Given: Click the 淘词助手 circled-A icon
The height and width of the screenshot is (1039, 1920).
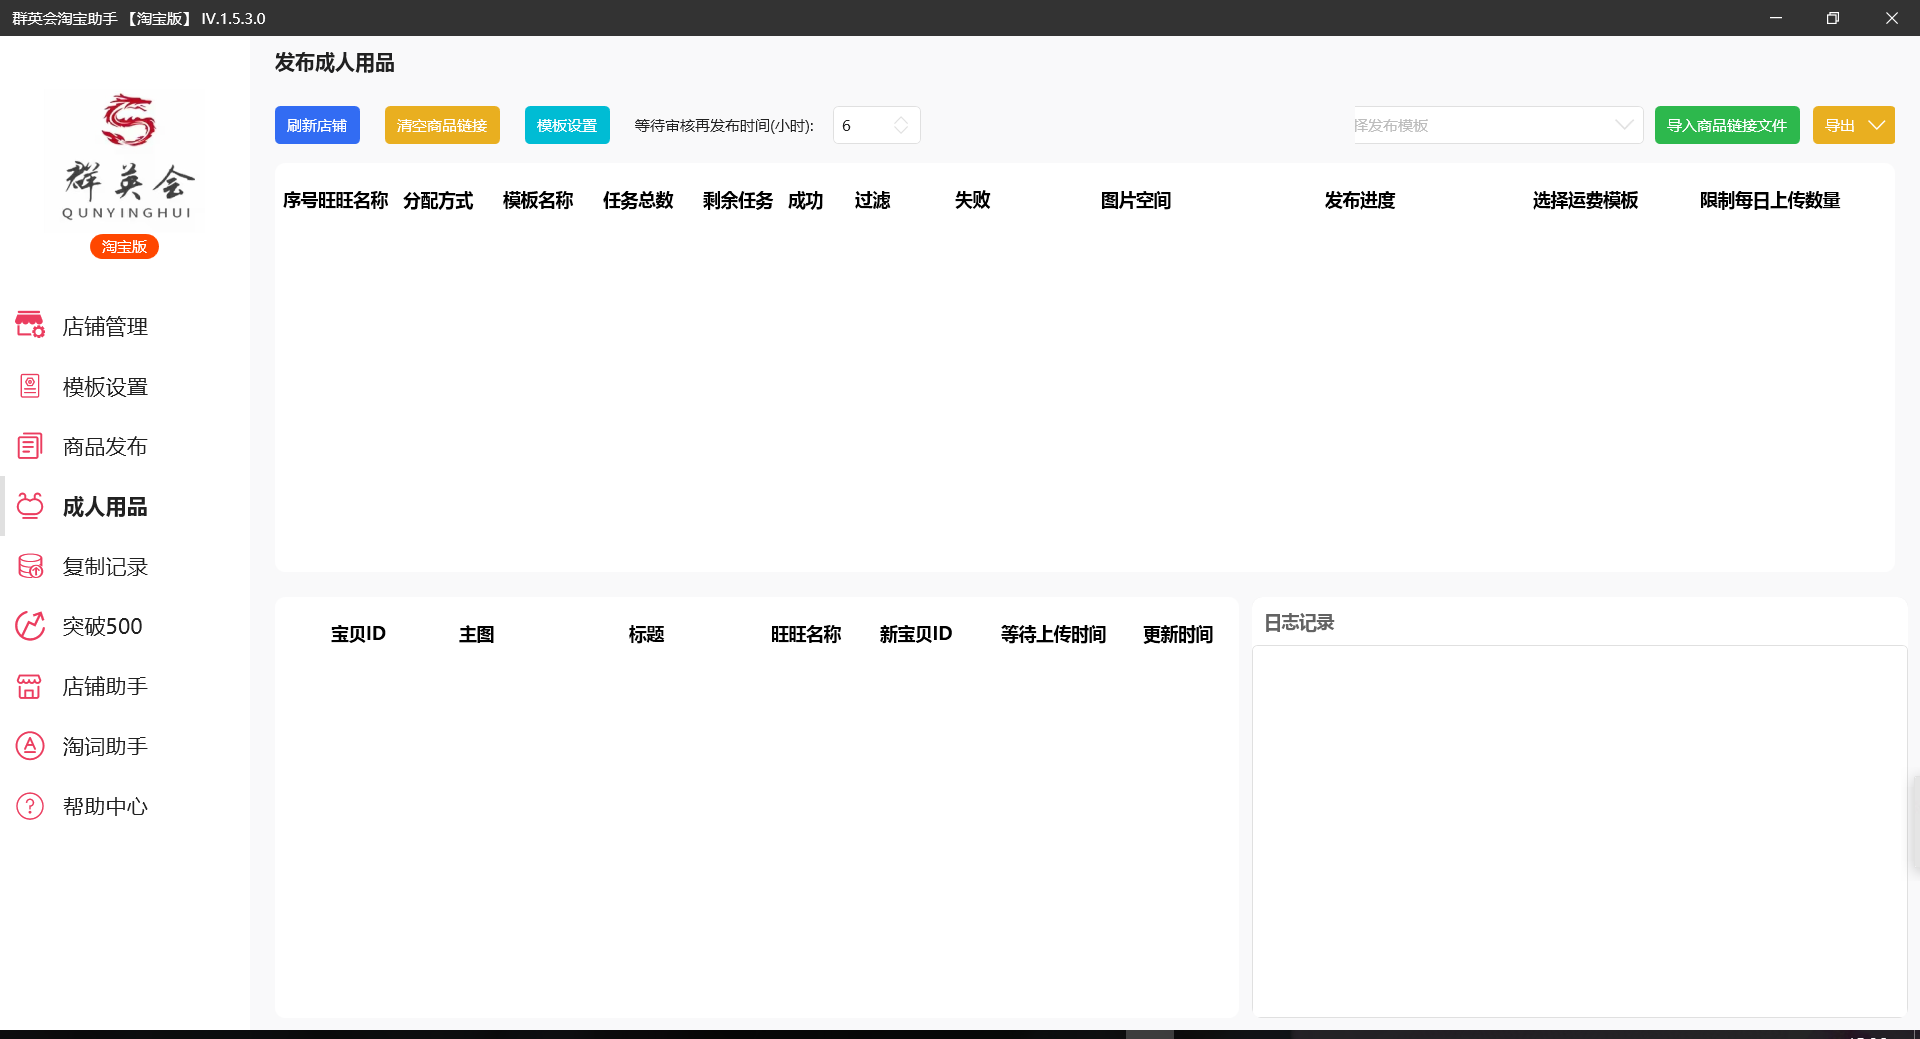Looking at the screenshot, I should [x=30, y=746].
